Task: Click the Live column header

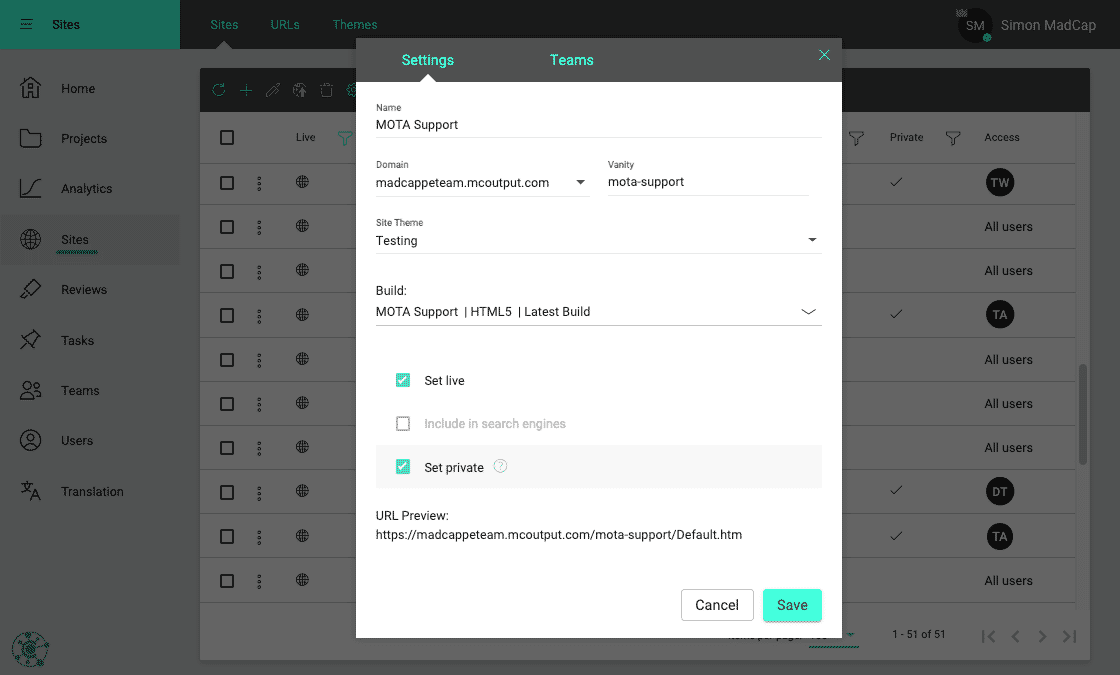Action: click(305, 137)
